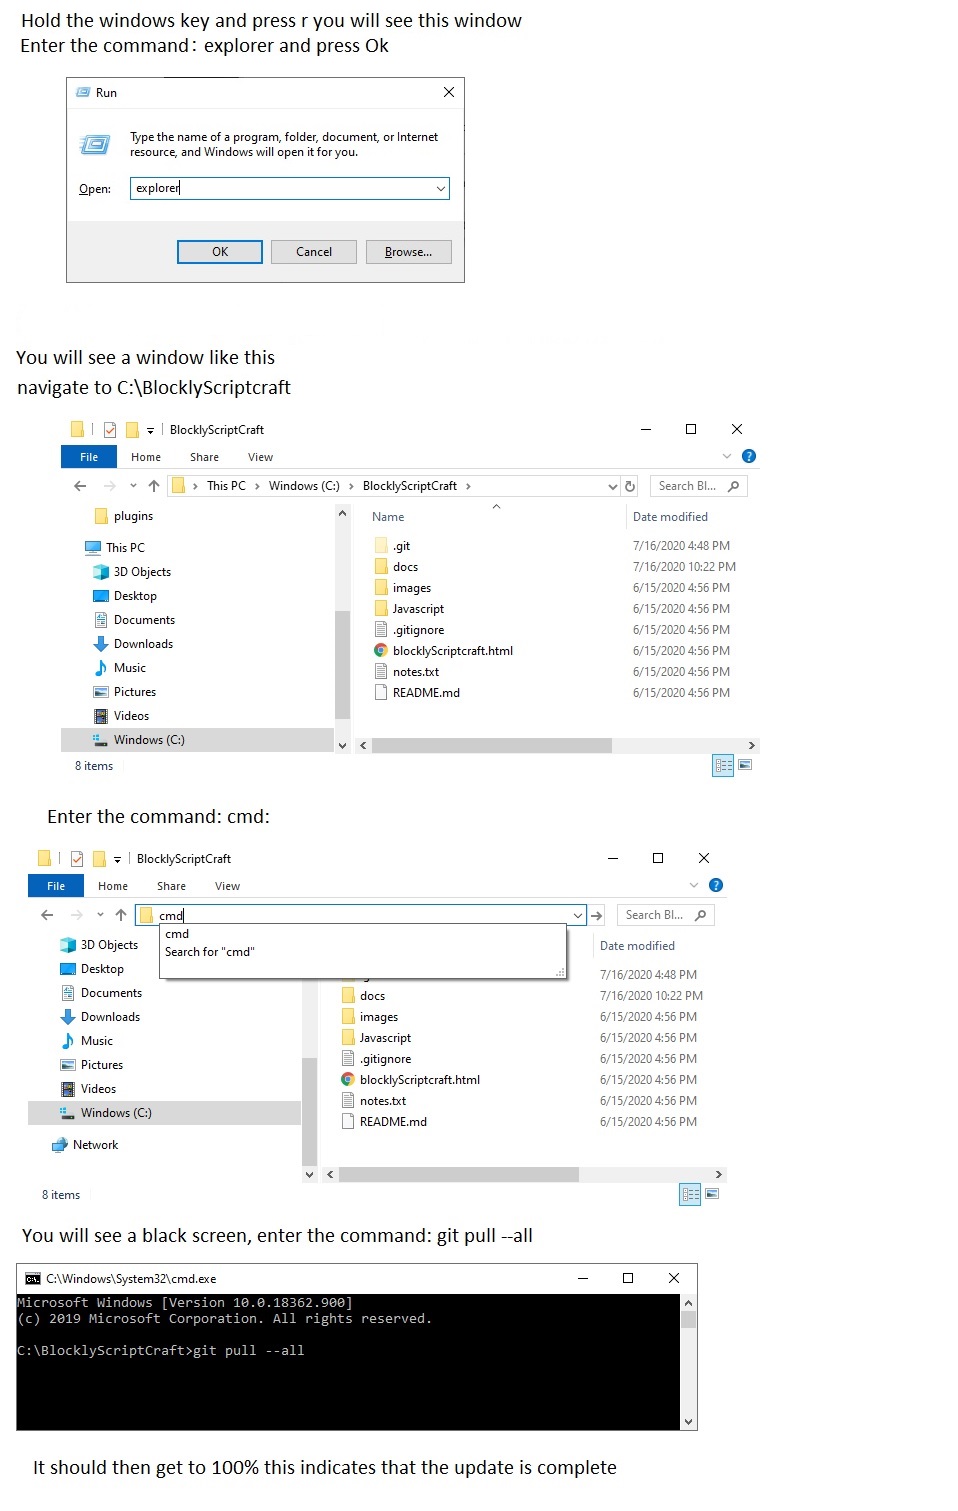The height and width of the screenshot is (1511, 958).
Task: Click the search magnifier in the cmd Explorer window
Action: (700, 915)
